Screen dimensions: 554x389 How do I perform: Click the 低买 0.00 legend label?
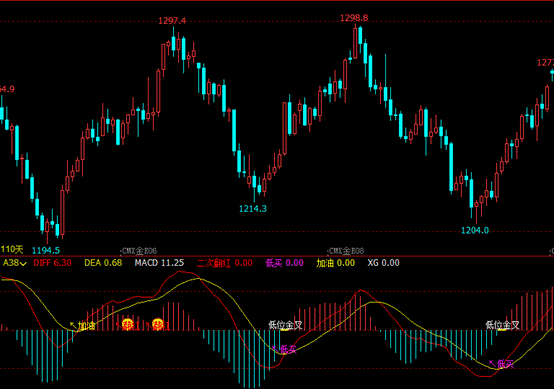(x=284, y=263)
